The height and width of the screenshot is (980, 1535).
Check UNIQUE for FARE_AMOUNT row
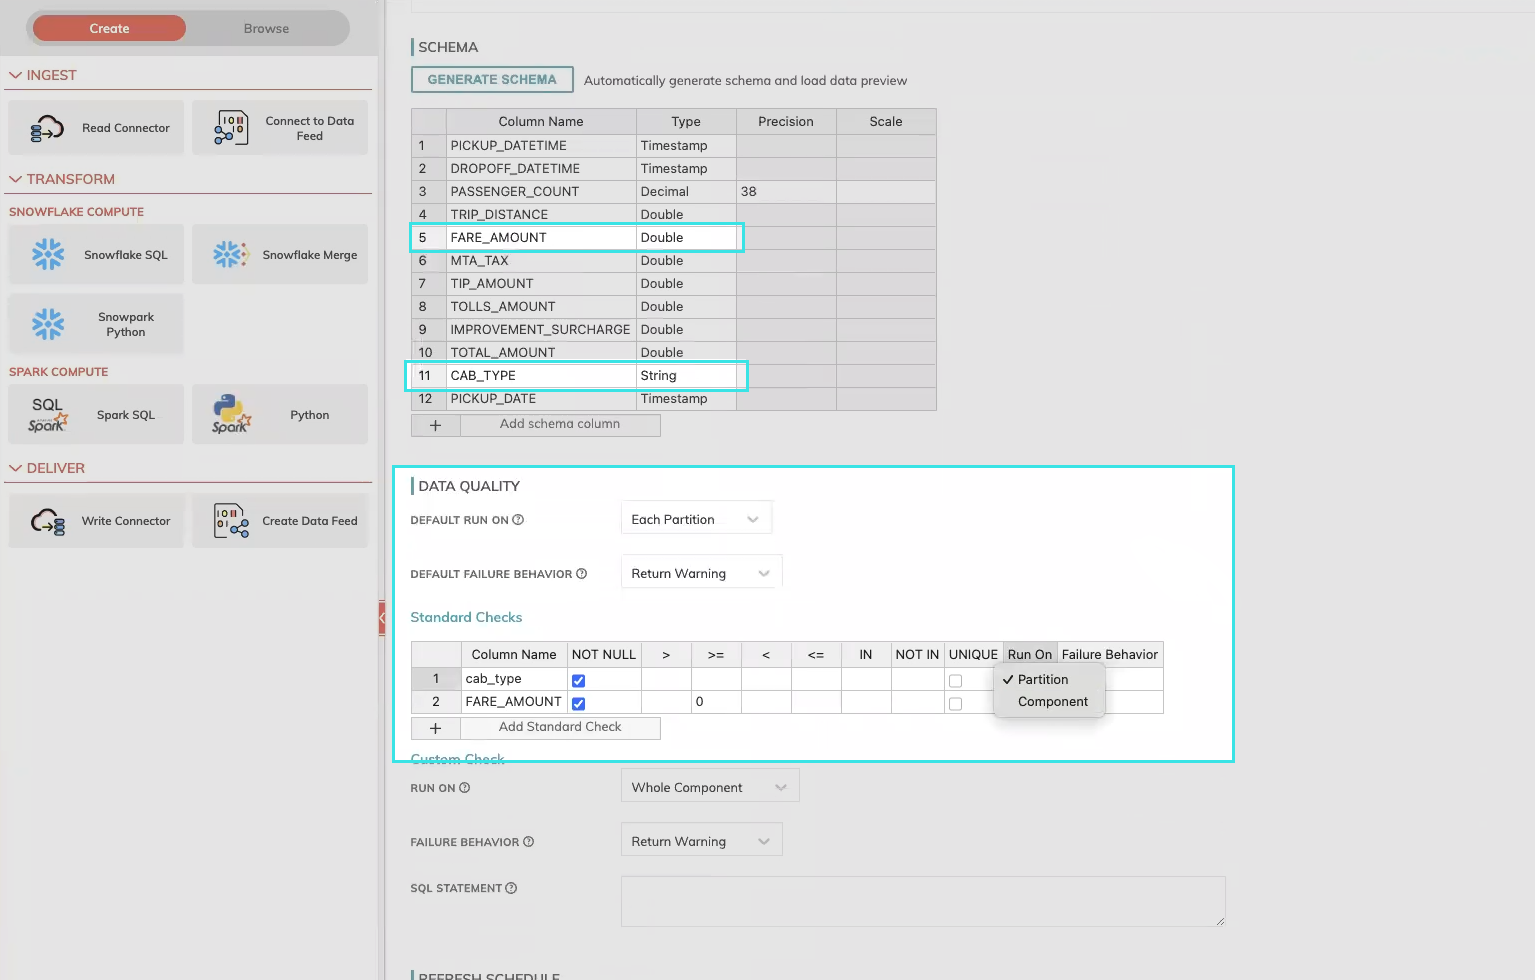point(955,704)
